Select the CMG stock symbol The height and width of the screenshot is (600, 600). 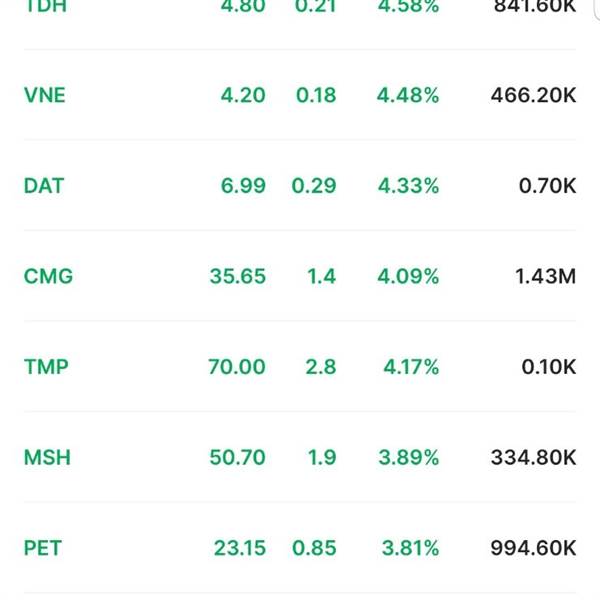pyautogui.click(x=48, y=276)
